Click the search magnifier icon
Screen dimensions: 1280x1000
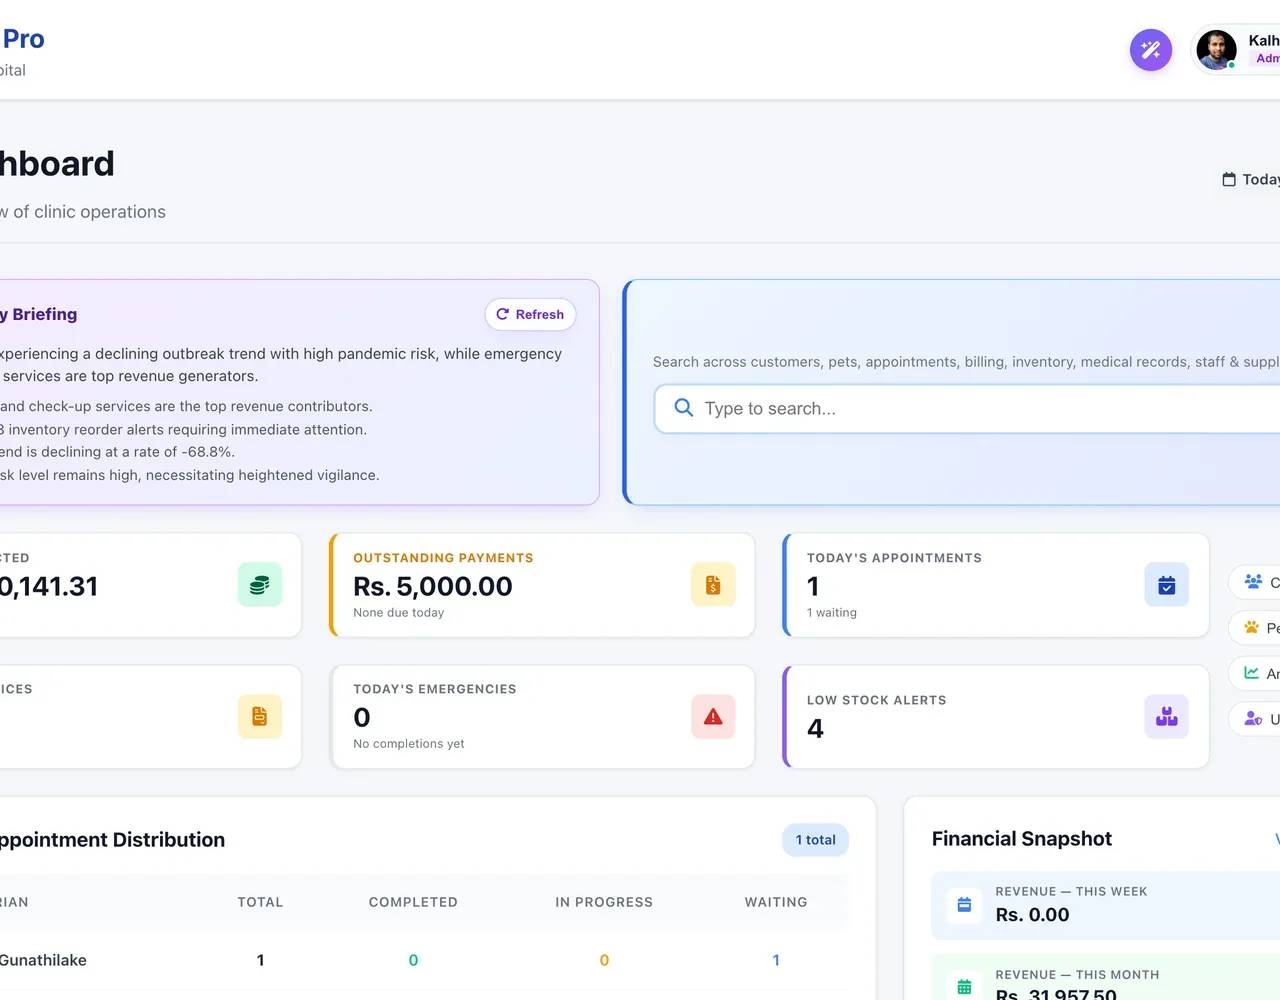tap(684, 408)
